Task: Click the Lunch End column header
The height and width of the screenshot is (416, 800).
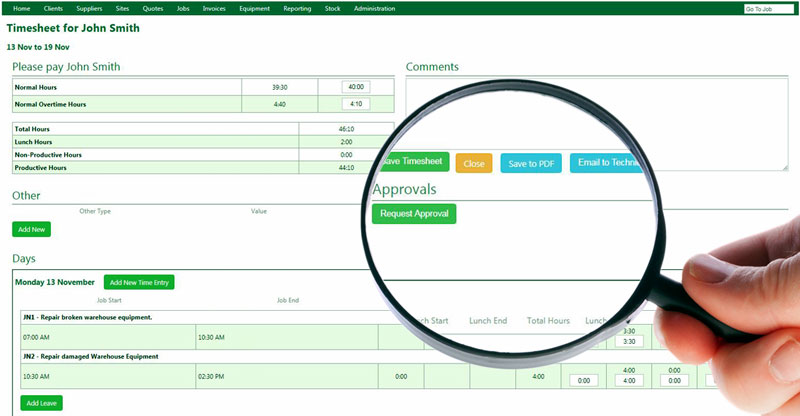Action: (488, 321)
